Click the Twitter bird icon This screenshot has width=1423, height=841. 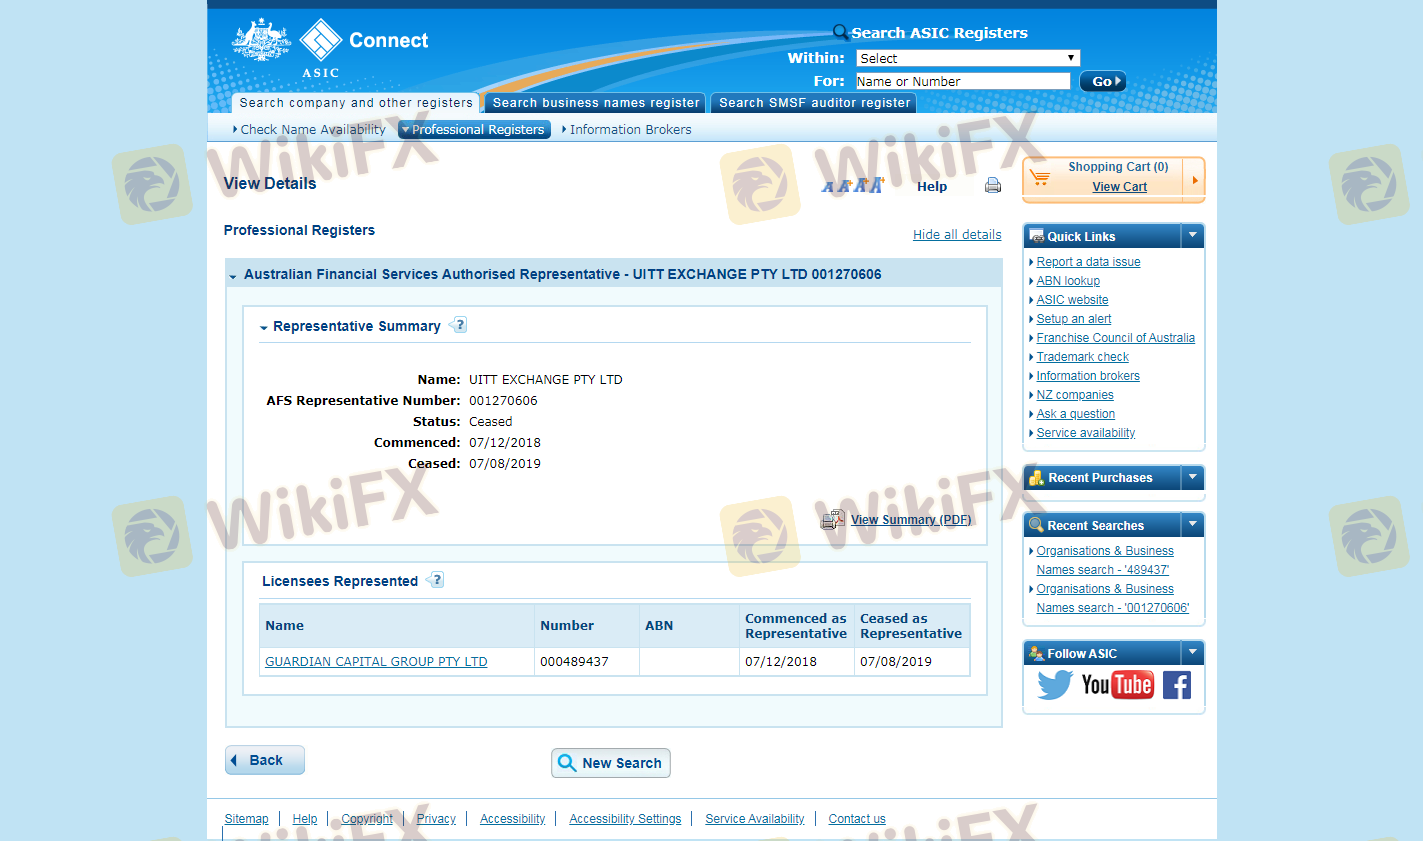tap(1054, 685)
